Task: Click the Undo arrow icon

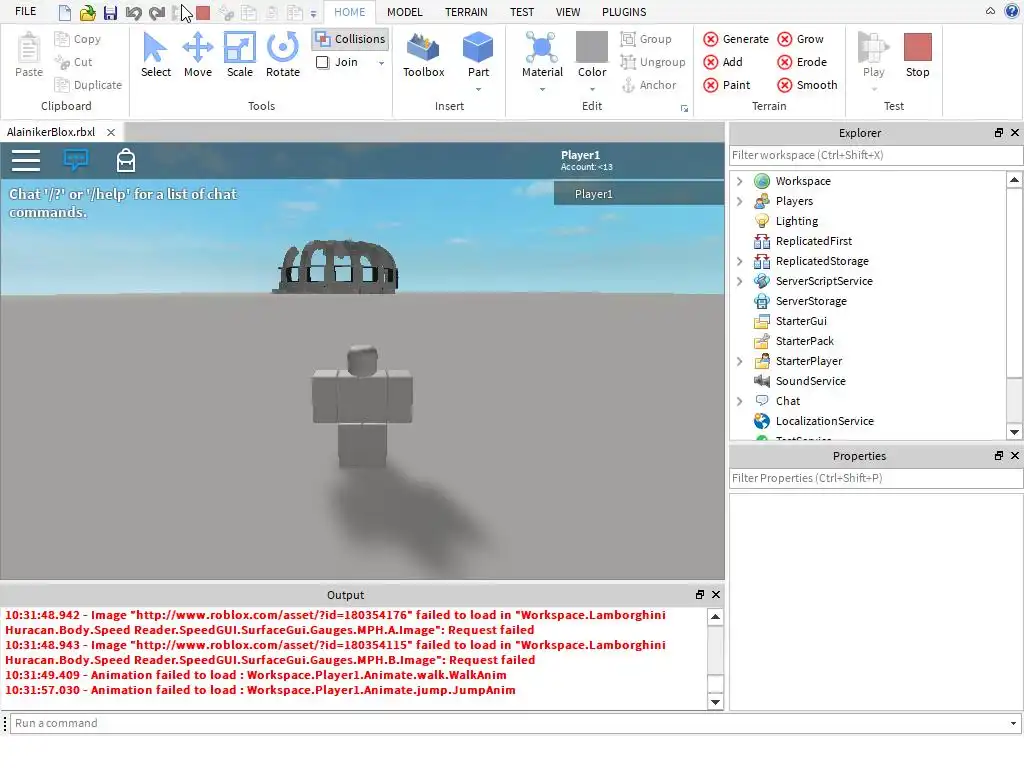Action: pos(133,12)
